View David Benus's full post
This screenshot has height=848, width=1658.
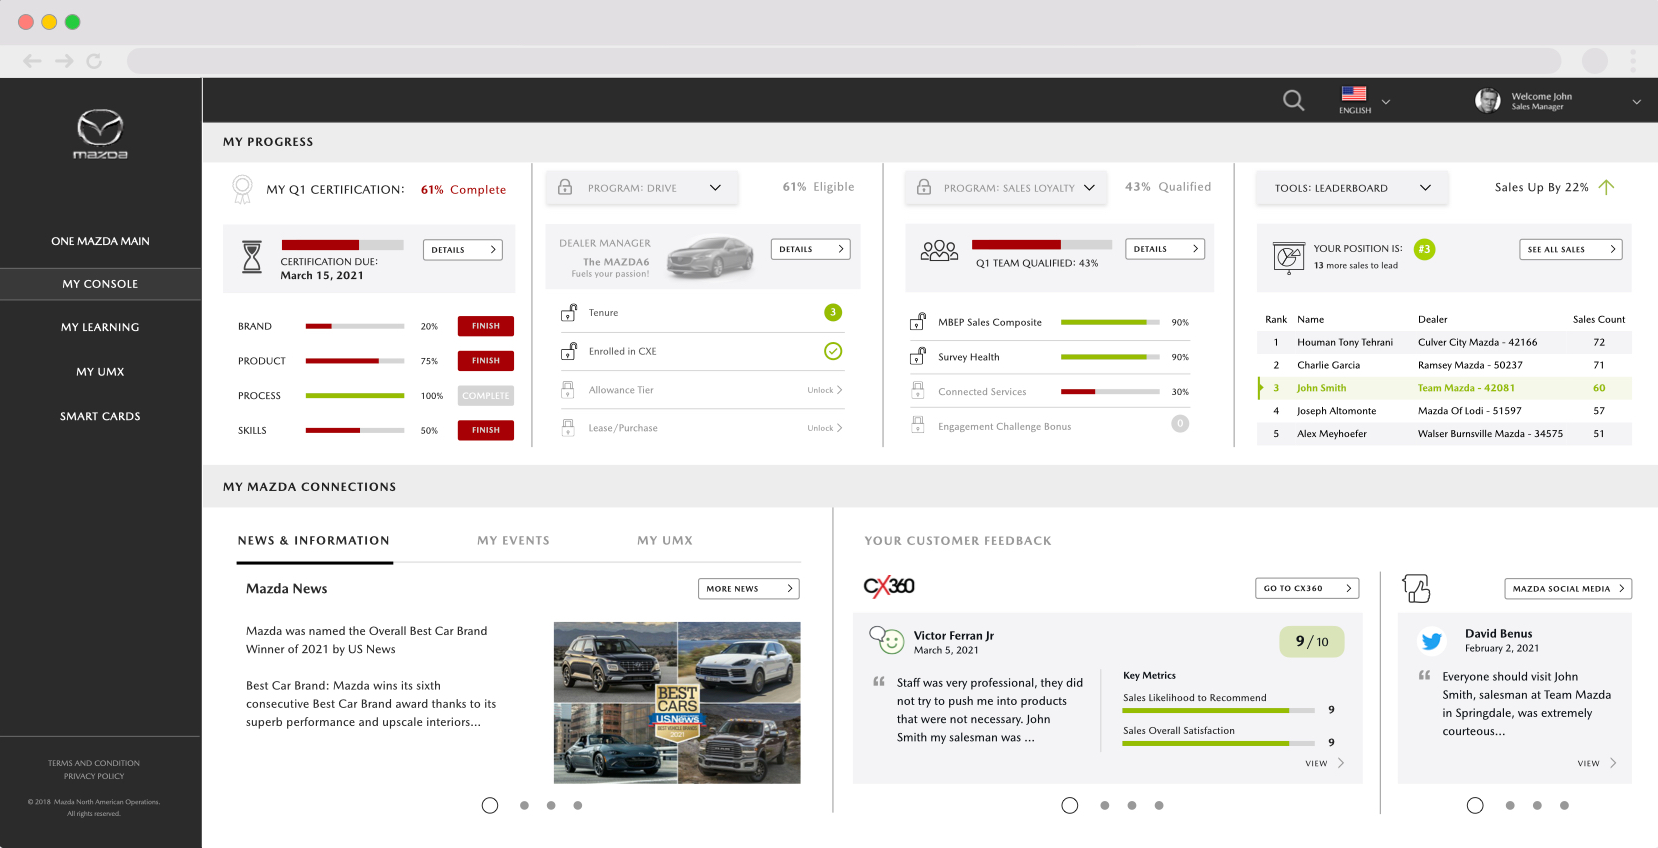[1597, 763]
